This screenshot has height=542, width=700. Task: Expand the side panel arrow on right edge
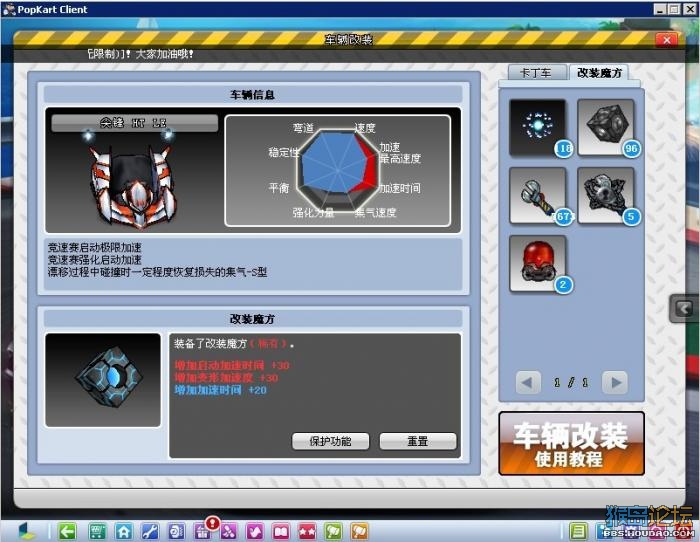point(683,309)
